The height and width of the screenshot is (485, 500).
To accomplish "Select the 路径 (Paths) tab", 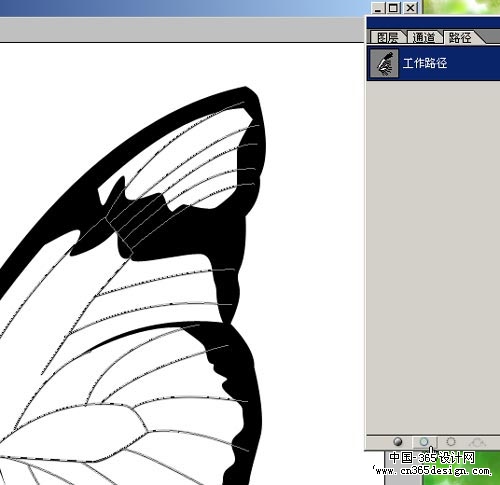I will [x=460, y=37].
